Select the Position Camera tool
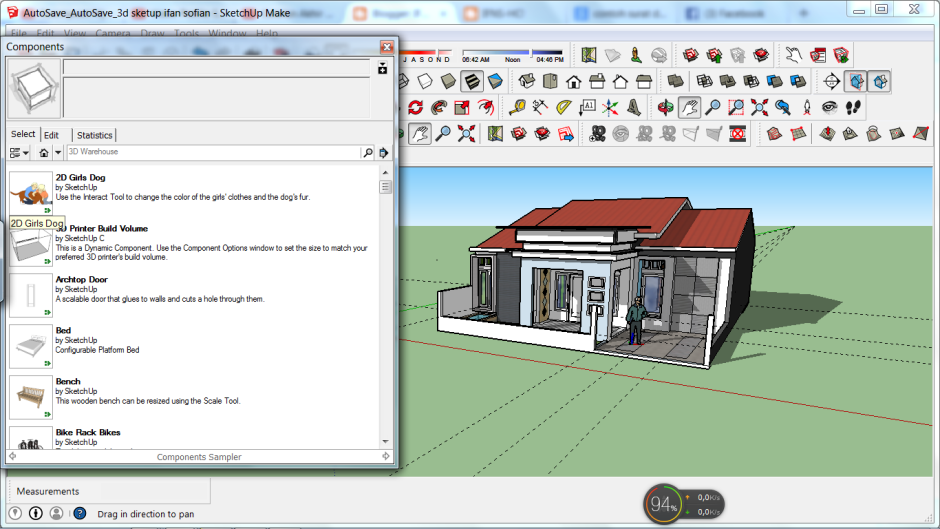Viewport: 940px width, 529px height. click(x=806, y=107)
